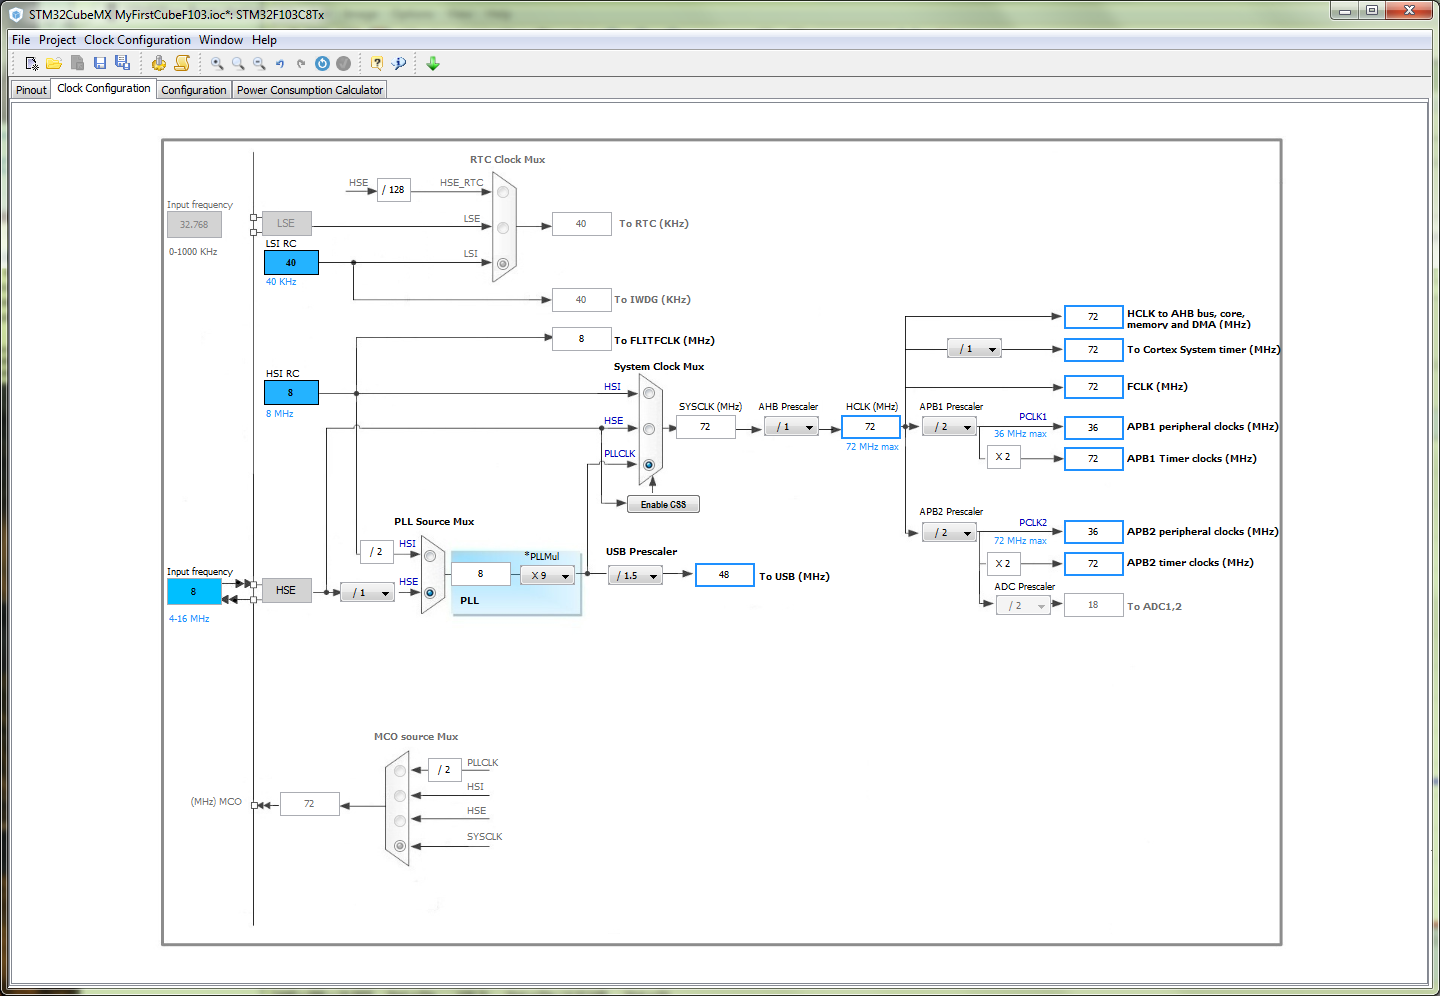Image resolution: width=1440 pixels, height=996 pixels.
Task: Click the STM32CubeMX title bar app icon
Action: pos(16,14)
